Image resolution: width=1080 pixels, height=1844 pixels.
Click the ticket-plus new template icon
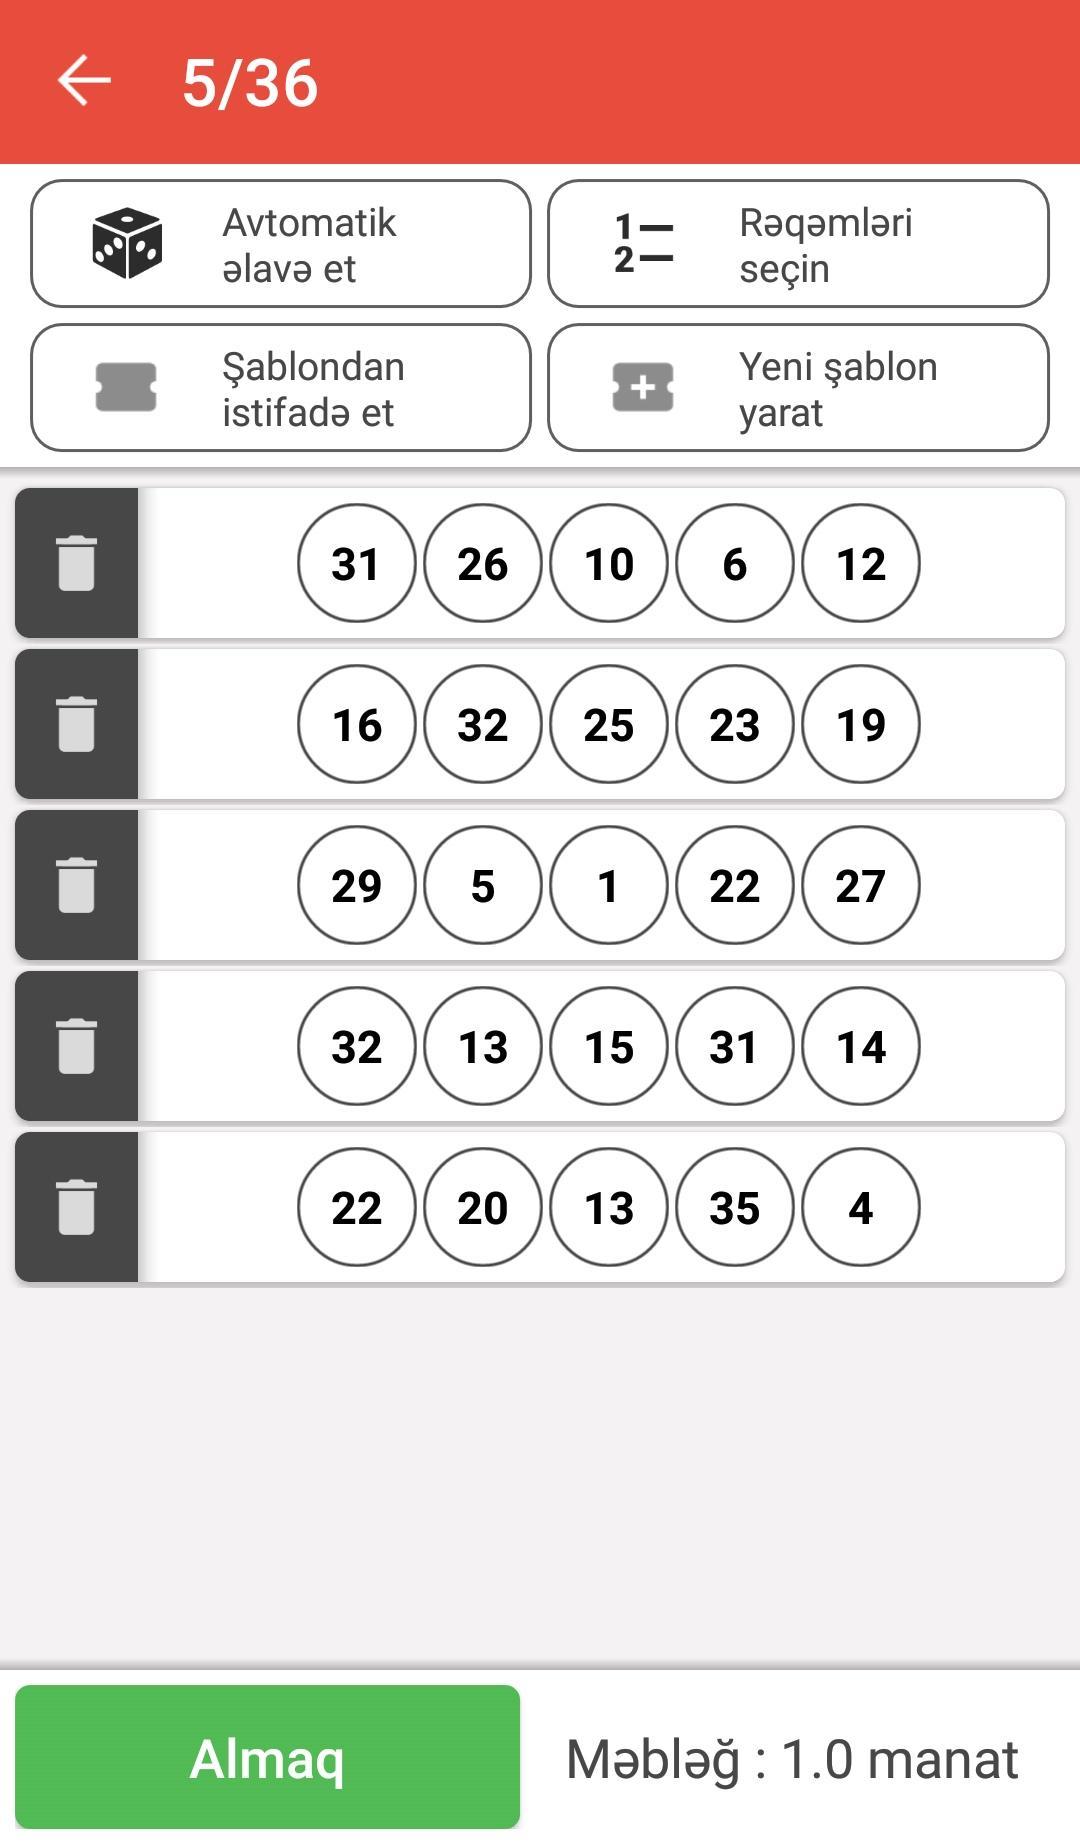click(643, 388)
